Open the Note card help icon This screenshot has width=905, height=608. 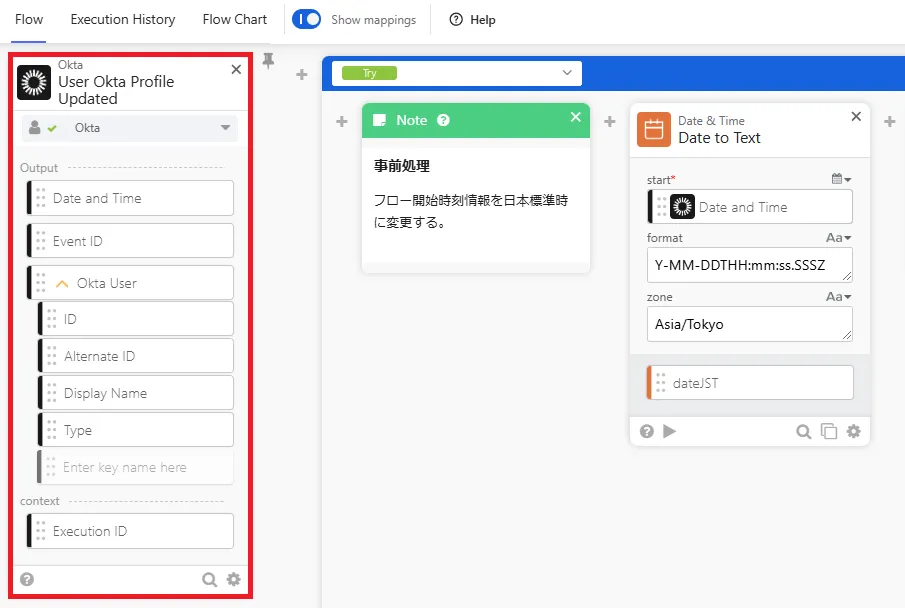click(443, 120)
